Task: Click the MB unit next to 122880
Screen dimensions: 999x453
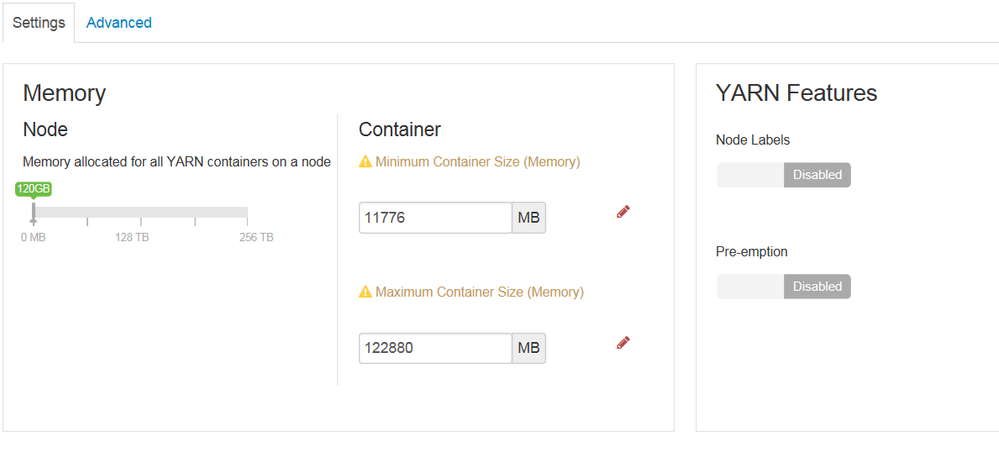Action: tap(529, 348)
